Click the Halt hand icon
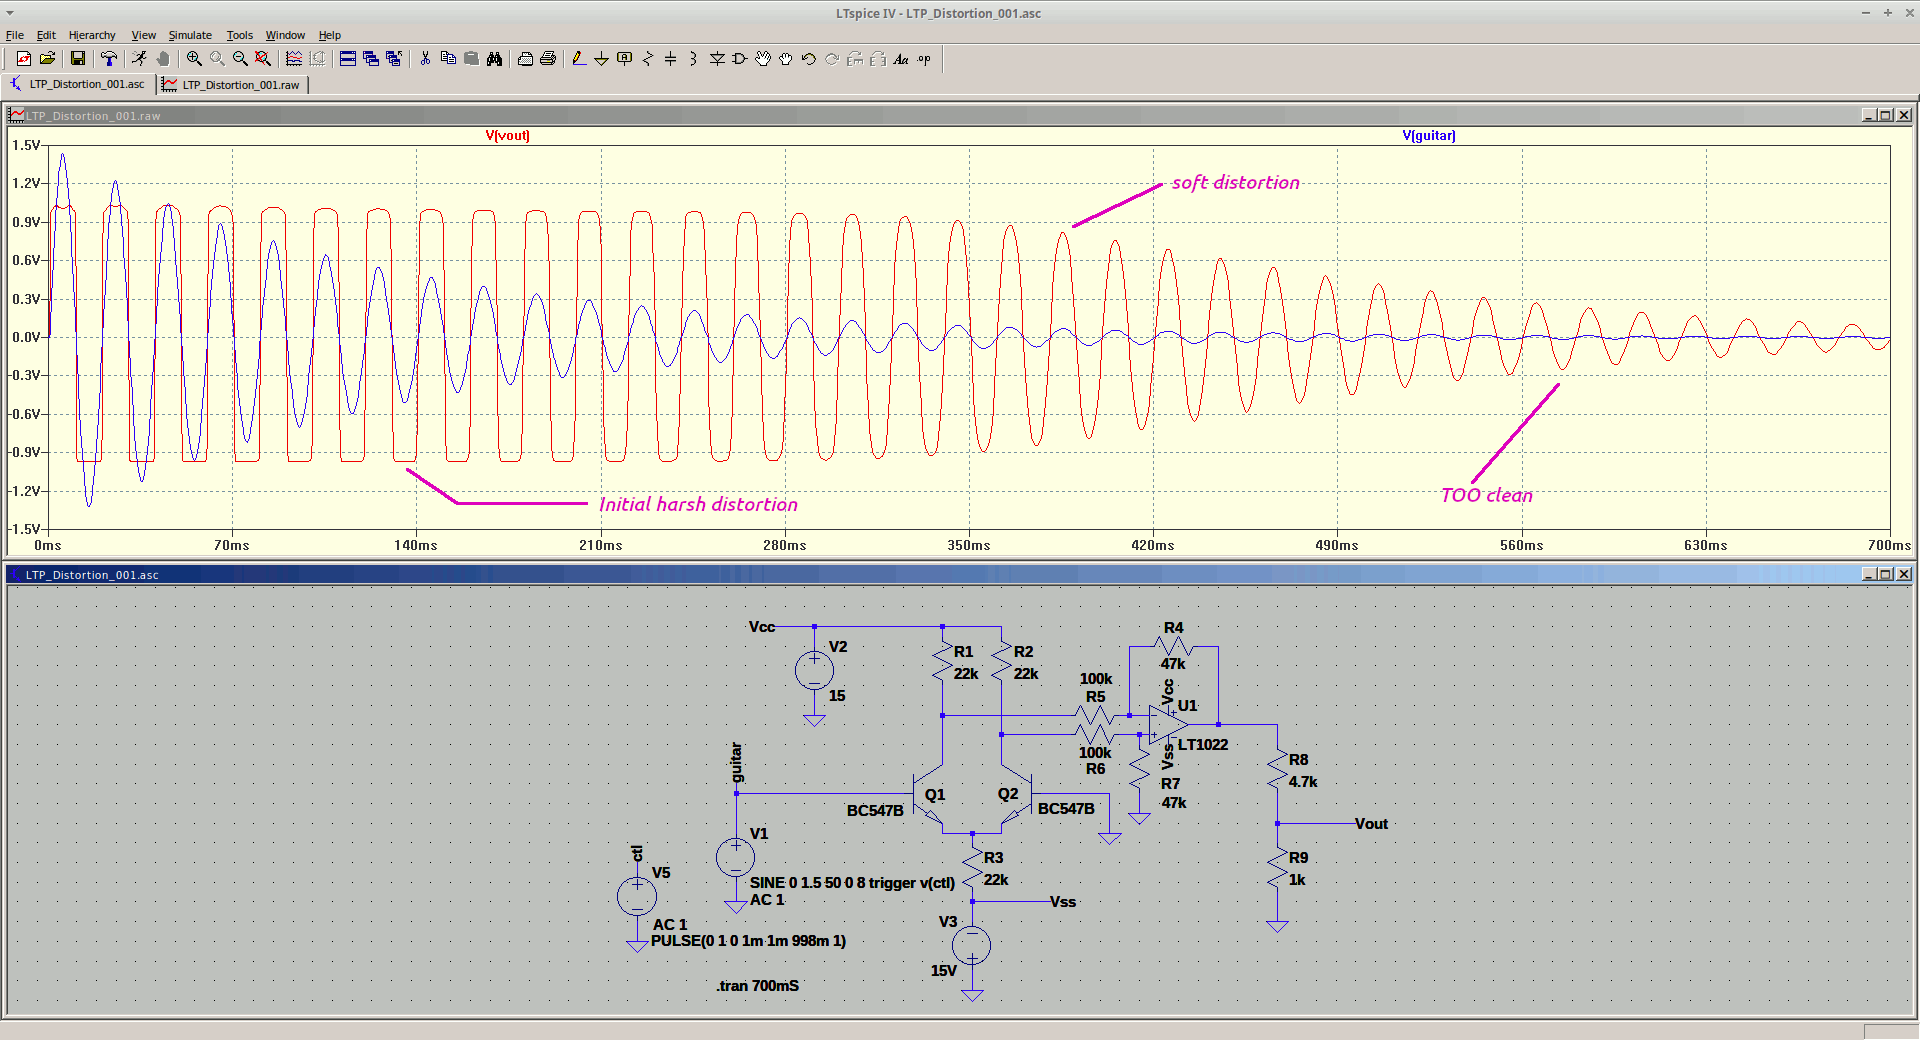Screen dimensions: 1920x1040 pyautogui.click(x=163, y=59)
